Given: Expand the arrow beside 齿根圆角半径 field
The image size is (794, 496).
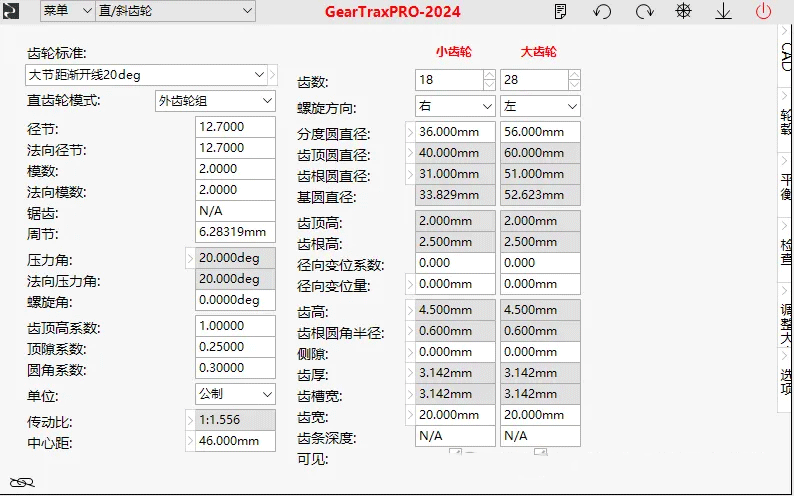Looking at the screenshot, I should point(410,331).
